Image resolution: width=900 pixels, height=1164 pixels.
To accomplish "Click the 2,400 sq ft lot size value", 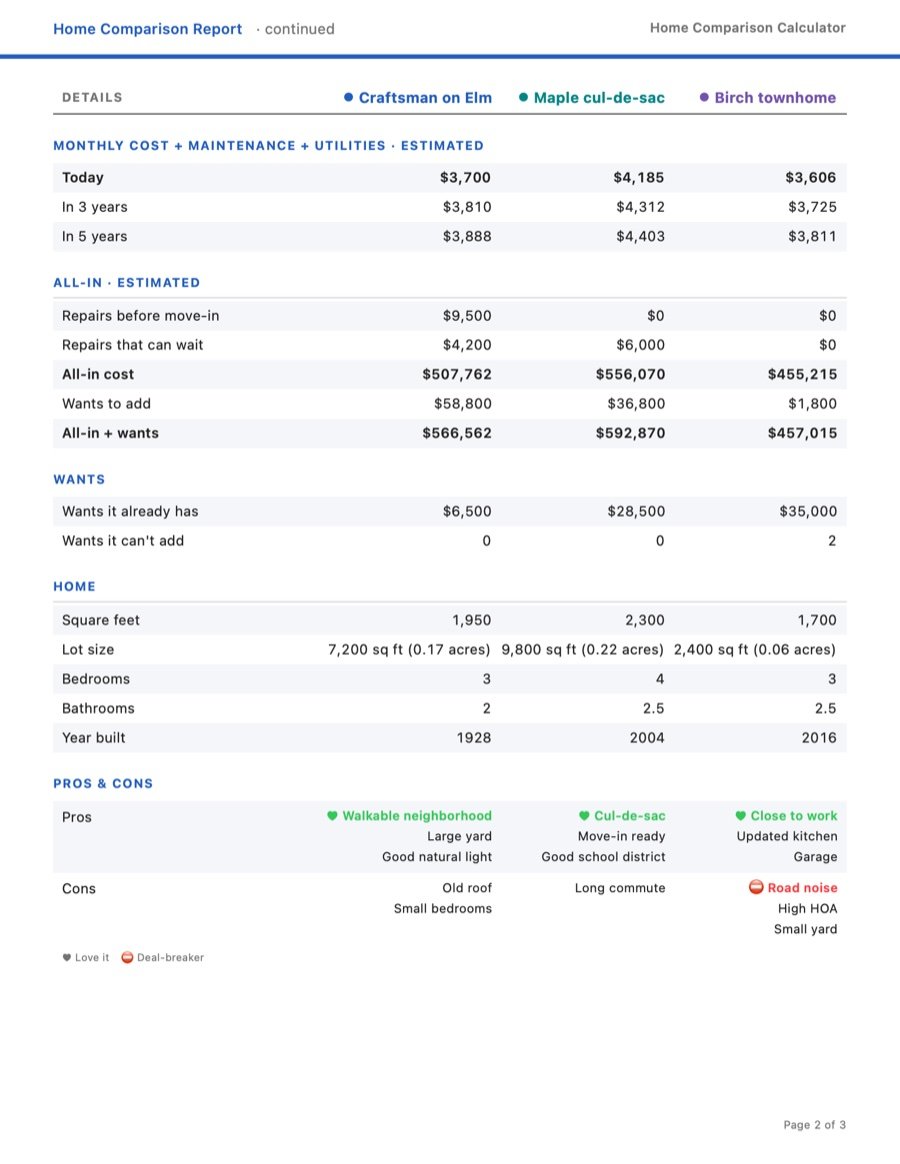I will click(754, 650).
